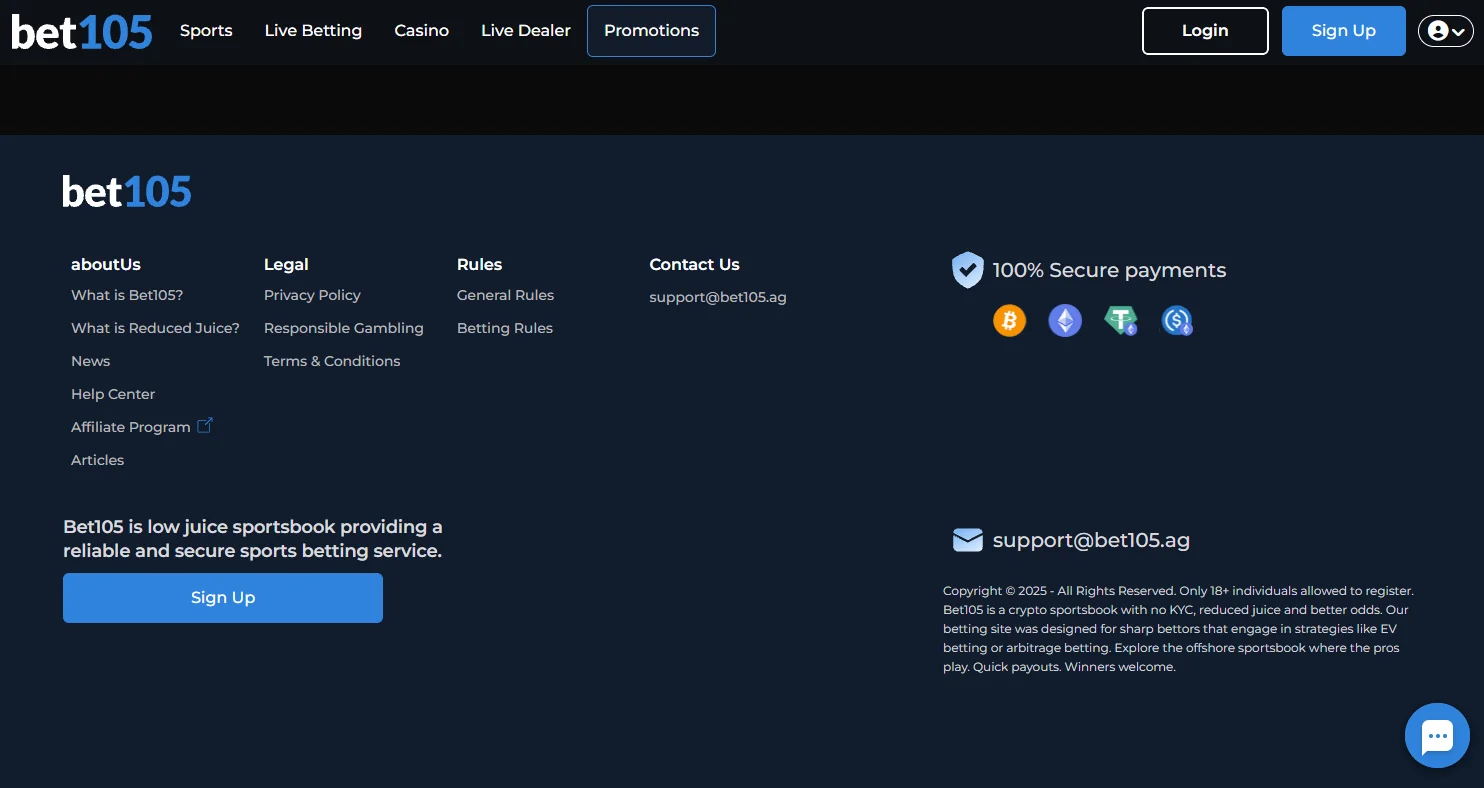1484x788 pixels.
Task: Click the Legal column heading
Action: (286, 264)
